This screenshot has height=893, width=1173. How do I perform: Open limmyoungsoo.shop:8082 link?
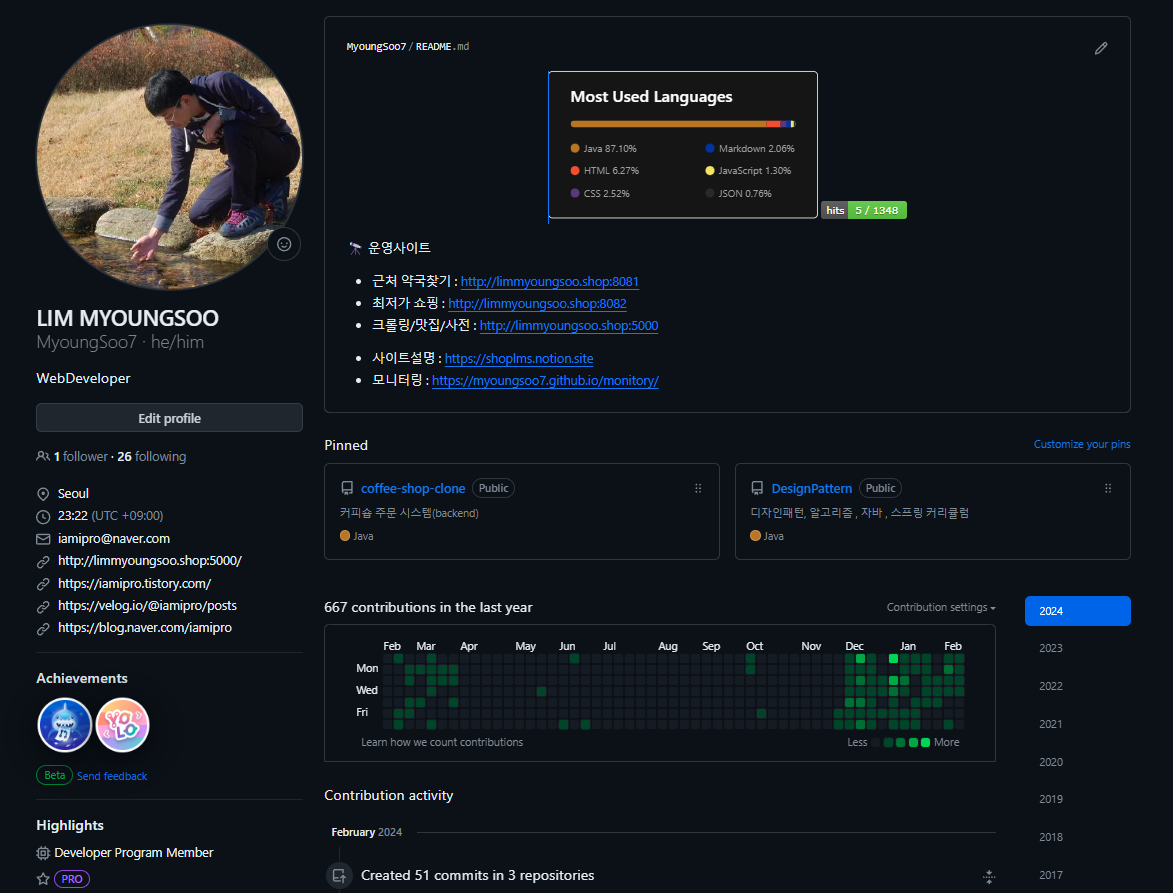[x=537, y=304]
